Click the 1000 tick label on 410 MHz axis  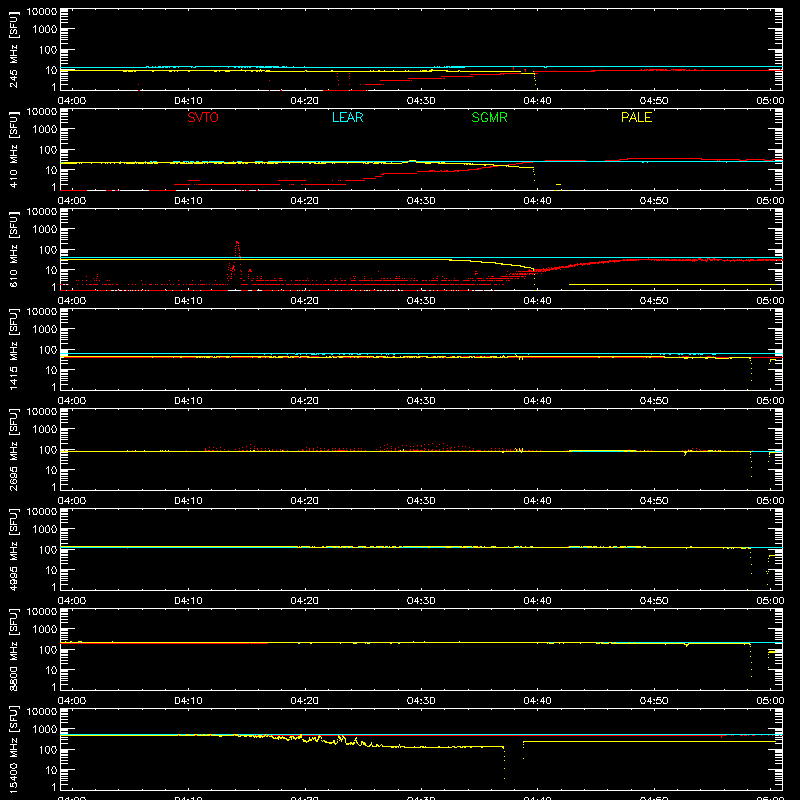coord(45,129)
